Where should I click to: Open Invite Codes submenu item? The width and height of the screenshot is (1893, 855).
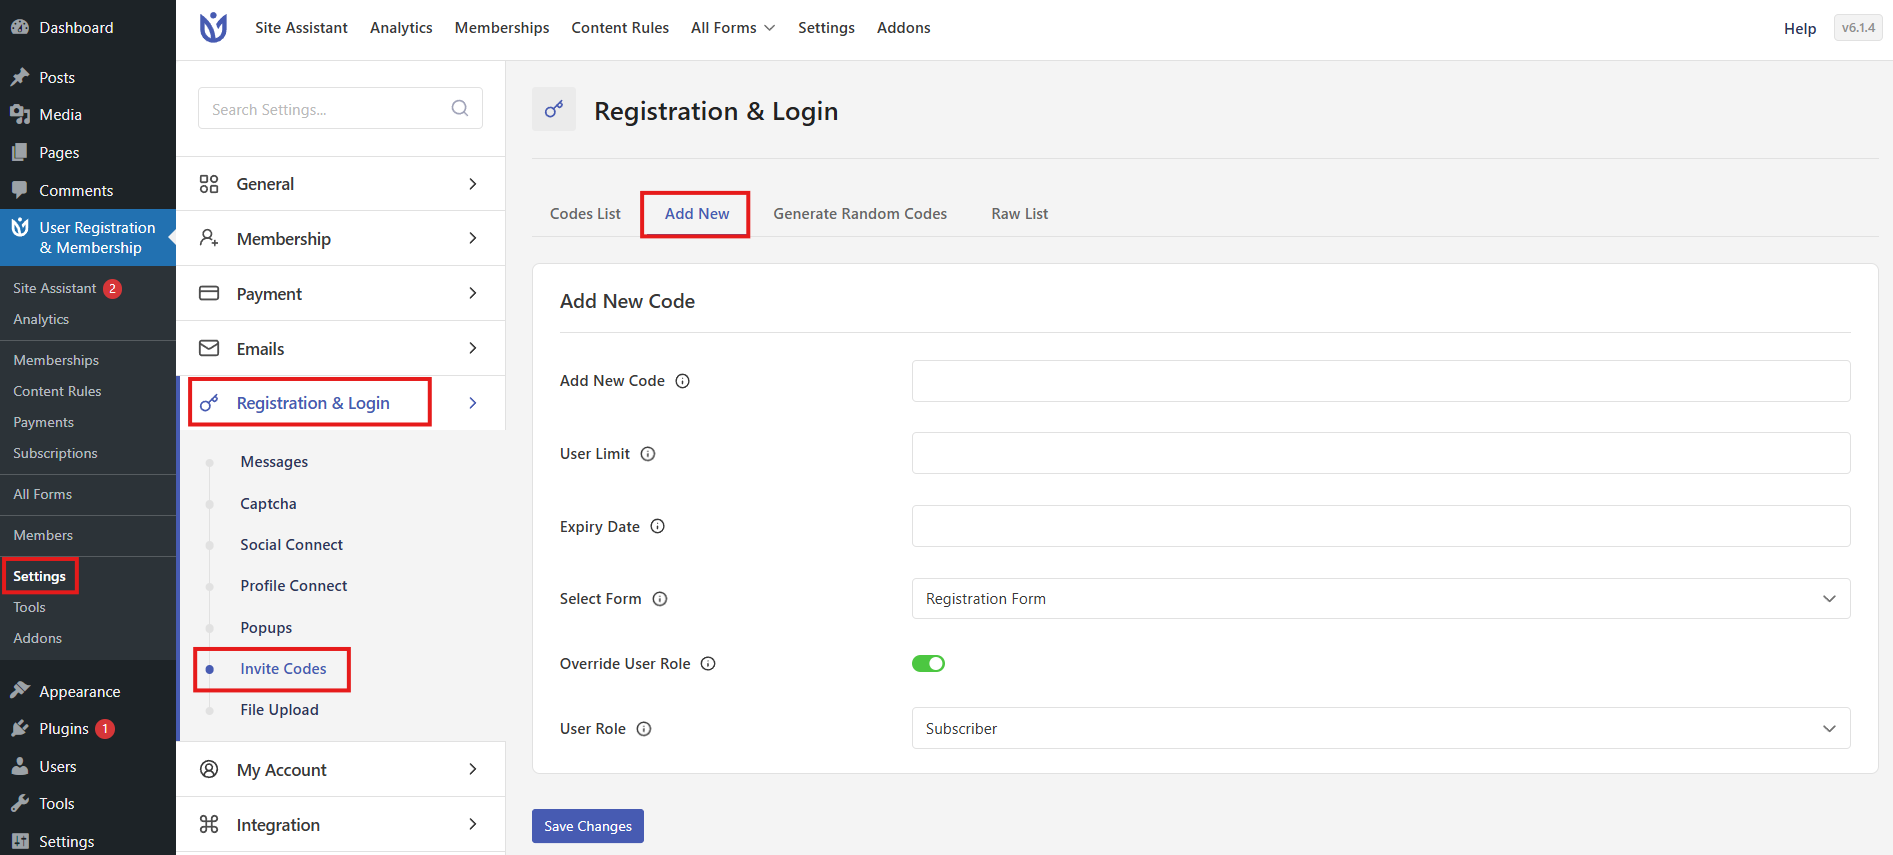(x=283, y=669)
